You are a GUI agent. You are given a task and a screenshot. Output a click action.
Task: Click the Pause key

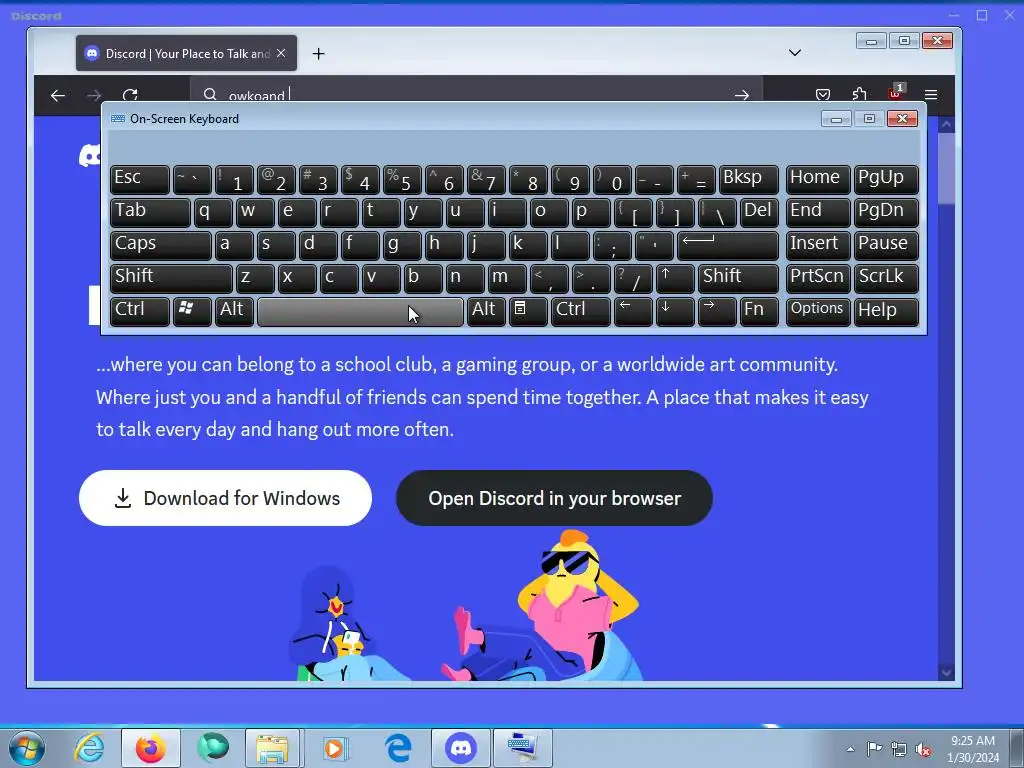coord(886,245)
